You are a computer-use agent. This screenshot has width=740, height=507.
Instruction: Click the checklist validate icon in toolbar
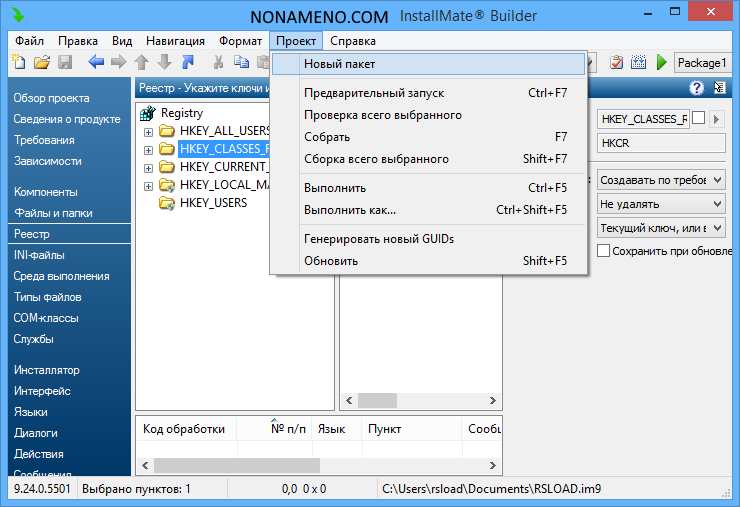pos(617,63)
